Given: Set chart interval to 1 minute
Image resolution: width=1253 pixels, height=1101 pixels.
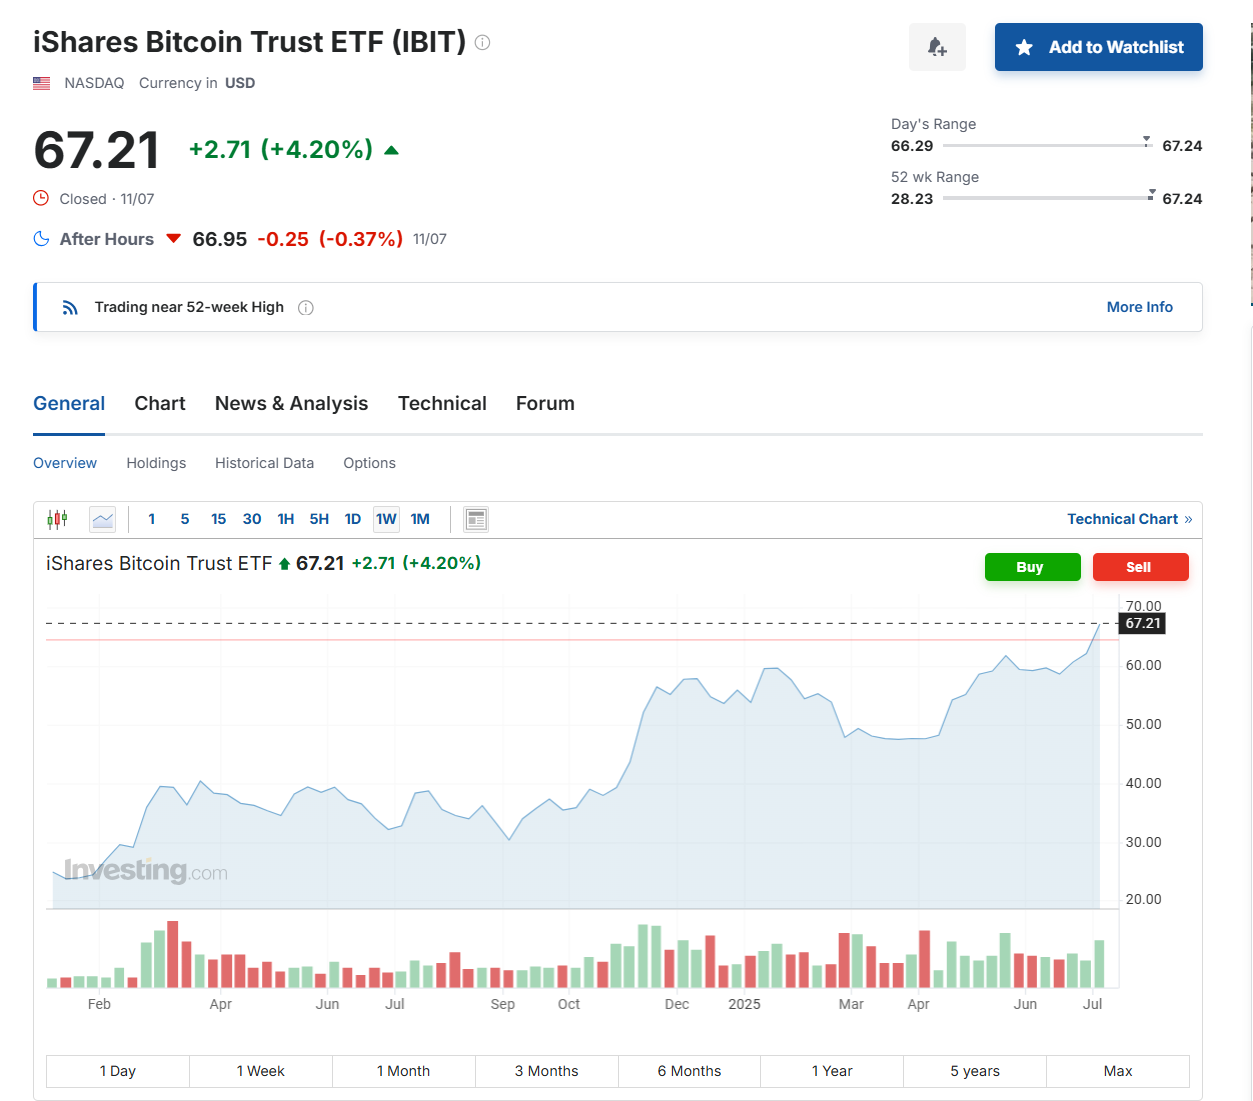Looking at the screenshot, I should 152,519.
